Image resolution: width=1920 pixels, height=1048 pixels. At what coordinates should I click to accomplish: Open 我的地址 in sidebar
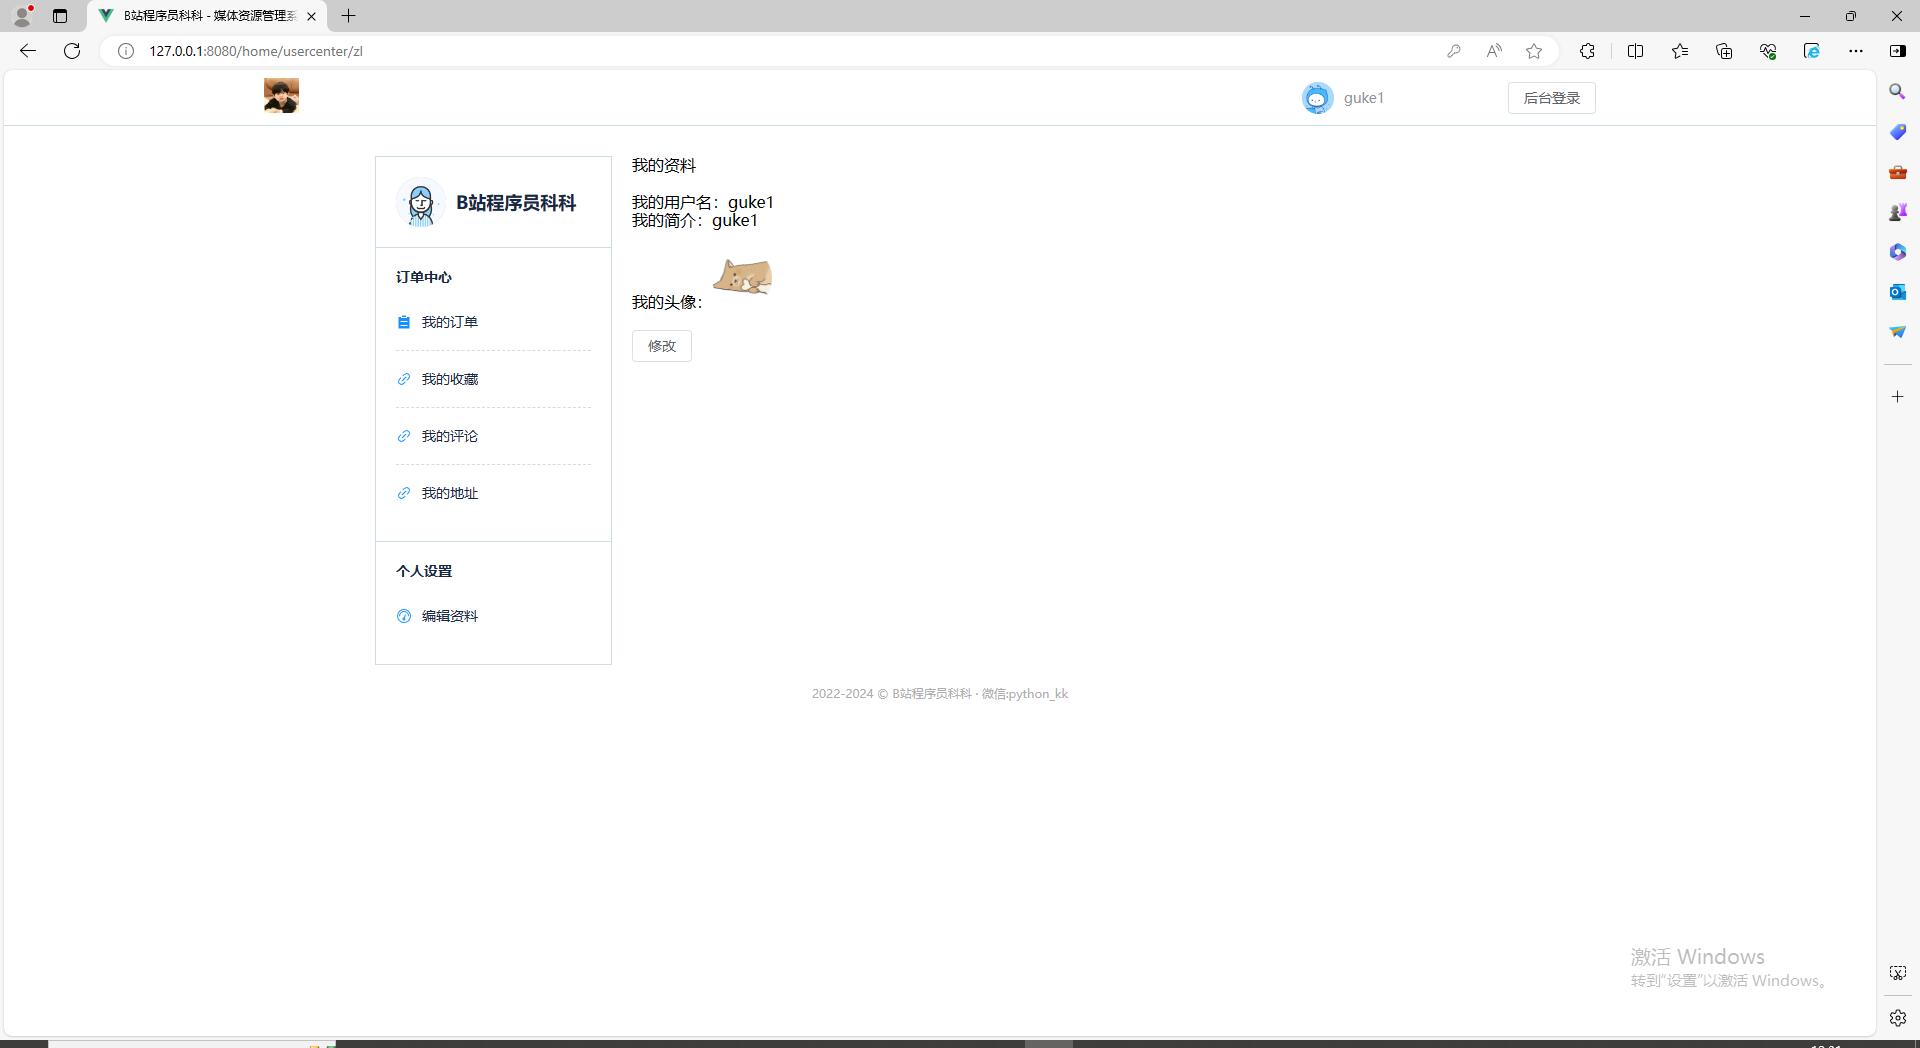point(449,493)
